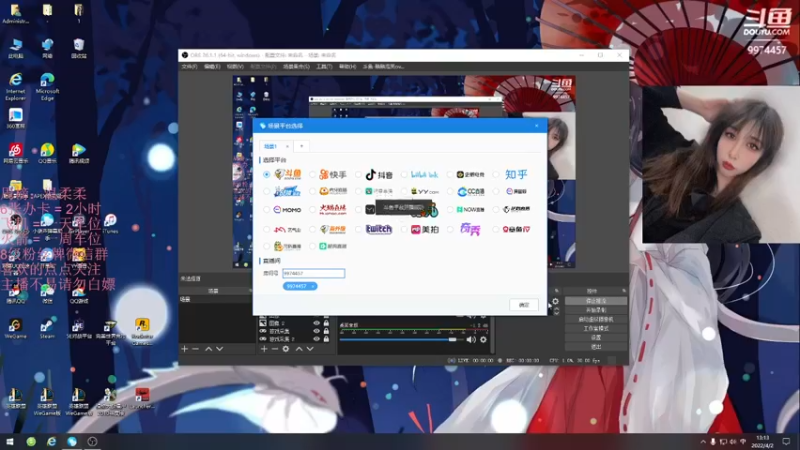Select the bilibili platform radio button

point(404,174)
